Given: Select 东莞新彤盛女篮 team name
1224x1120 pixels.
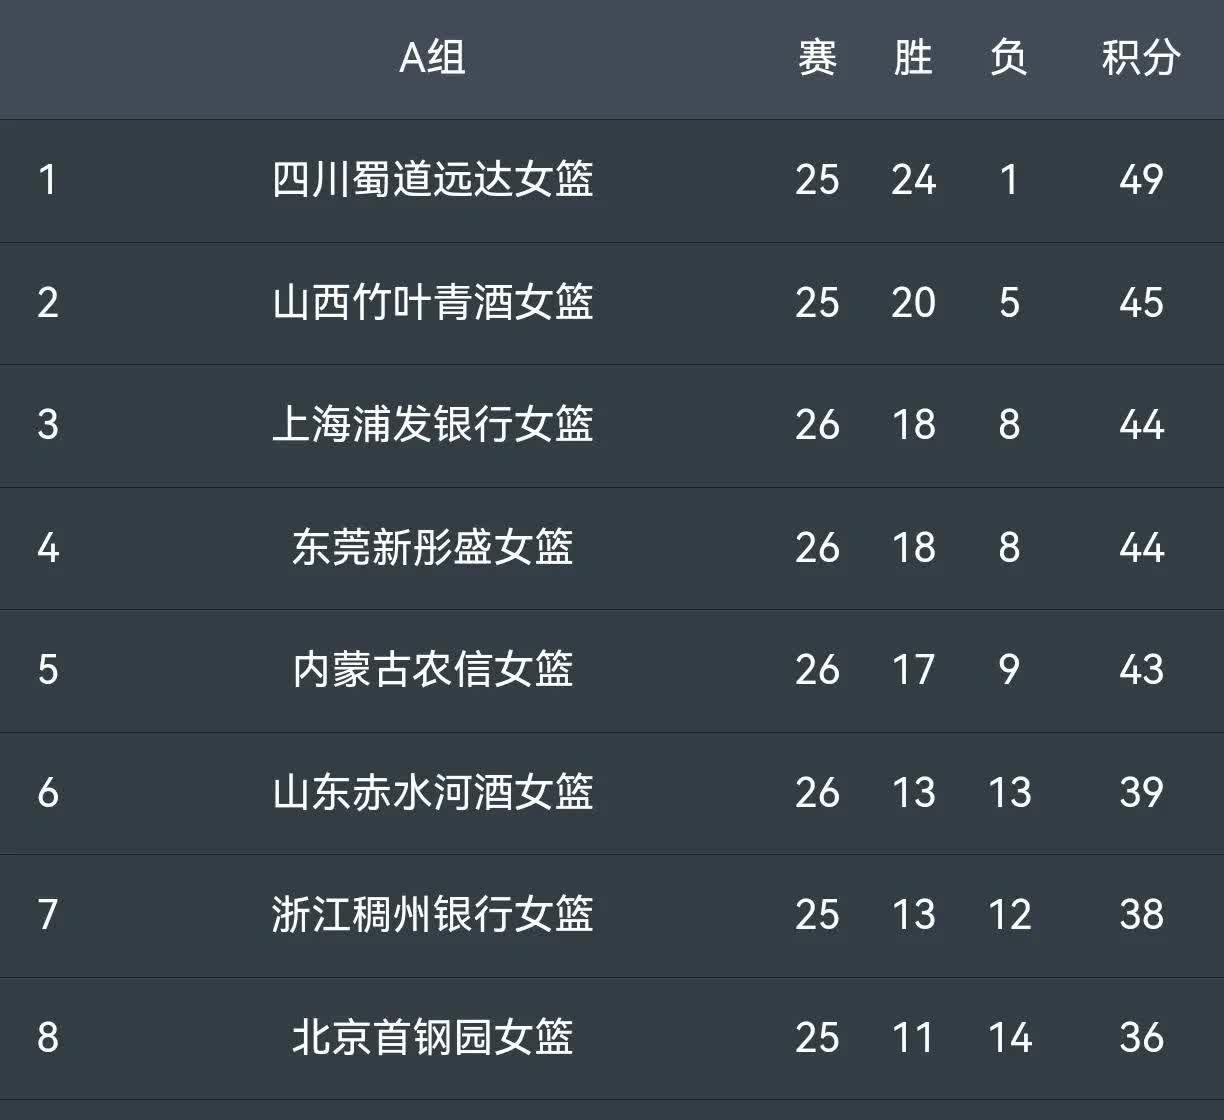Looking at the screenshot, I should (x=432, y=547).
